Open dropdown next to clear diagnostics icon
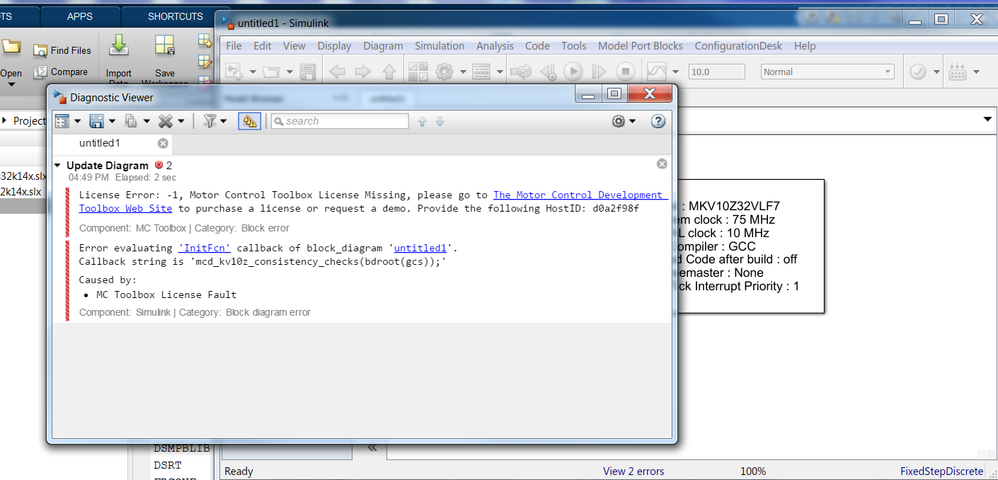The height and width of the screenshot is (480, 998). click(x=181, y=121)
